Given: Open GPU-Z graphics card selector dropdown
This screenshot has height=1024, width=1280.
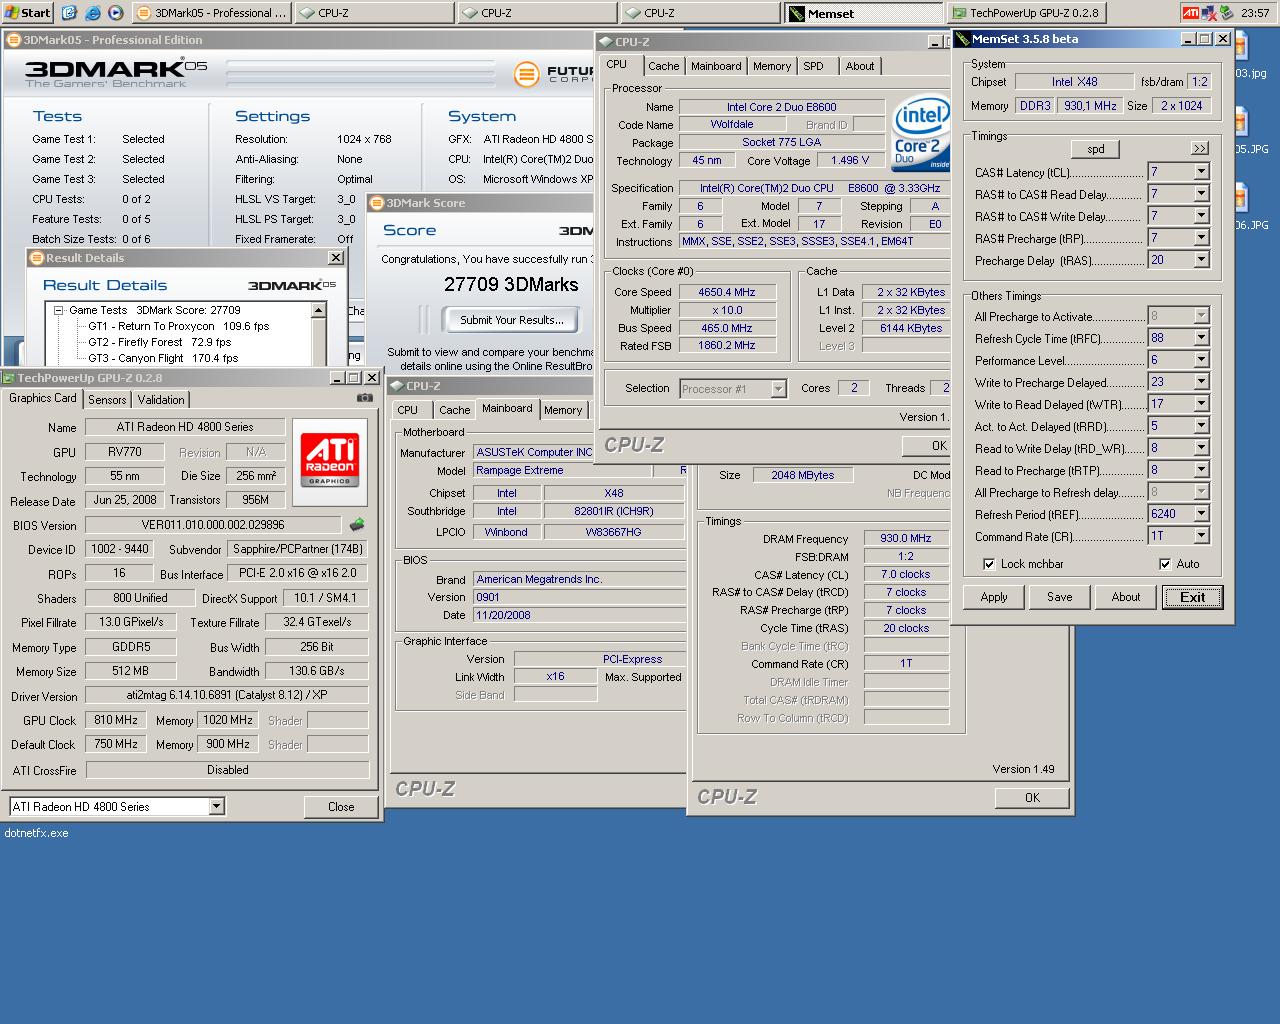Looking at the screenshot, I should (216, 806).
